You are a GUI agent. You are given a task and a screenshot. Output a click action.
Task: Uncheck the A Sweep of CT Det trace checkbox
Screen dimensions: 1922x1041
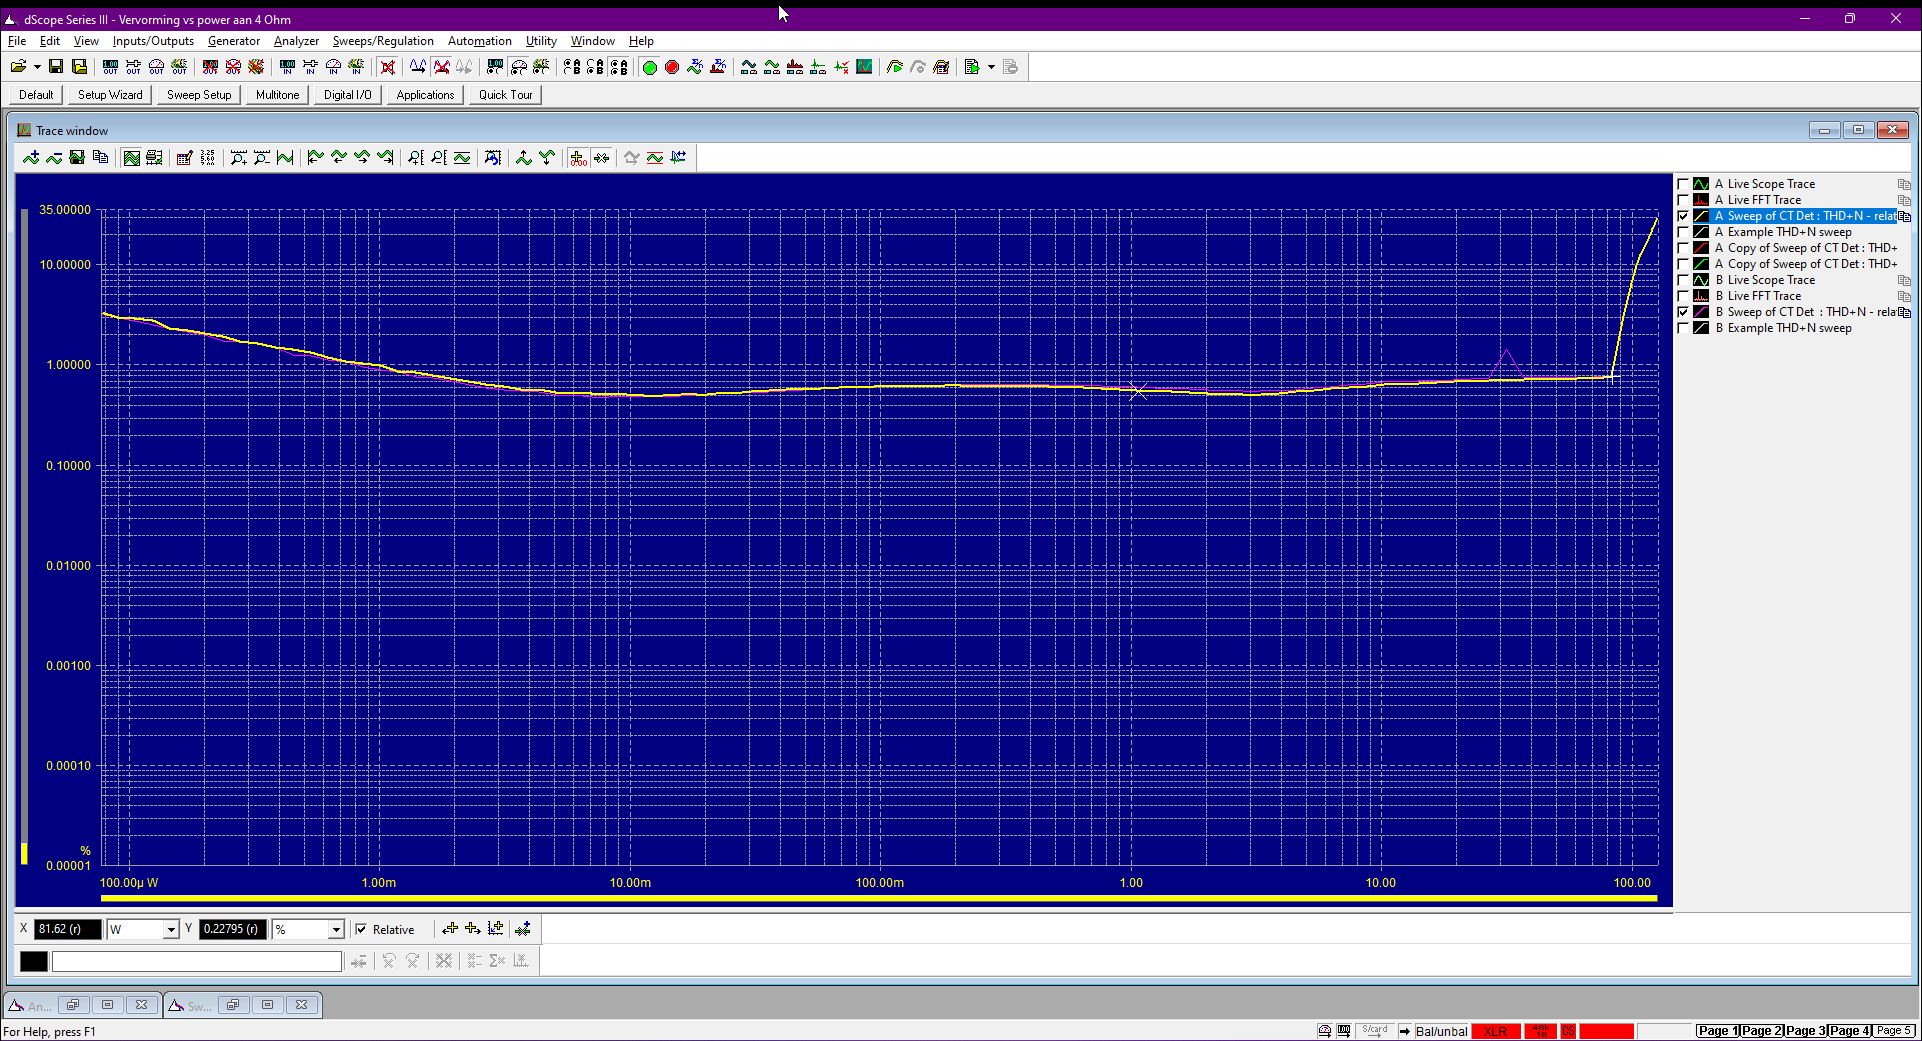[x=1683, y=216]
